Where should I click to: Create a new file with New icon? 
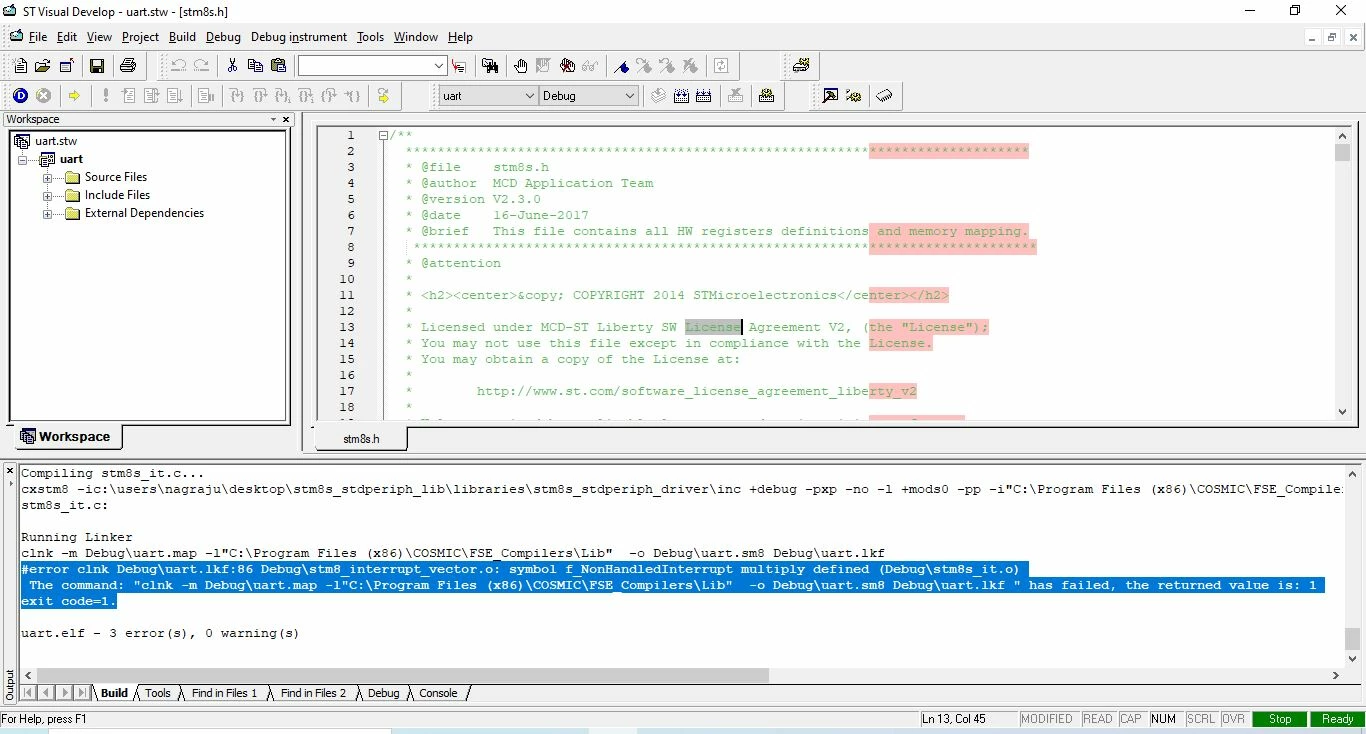pos(20,66)
